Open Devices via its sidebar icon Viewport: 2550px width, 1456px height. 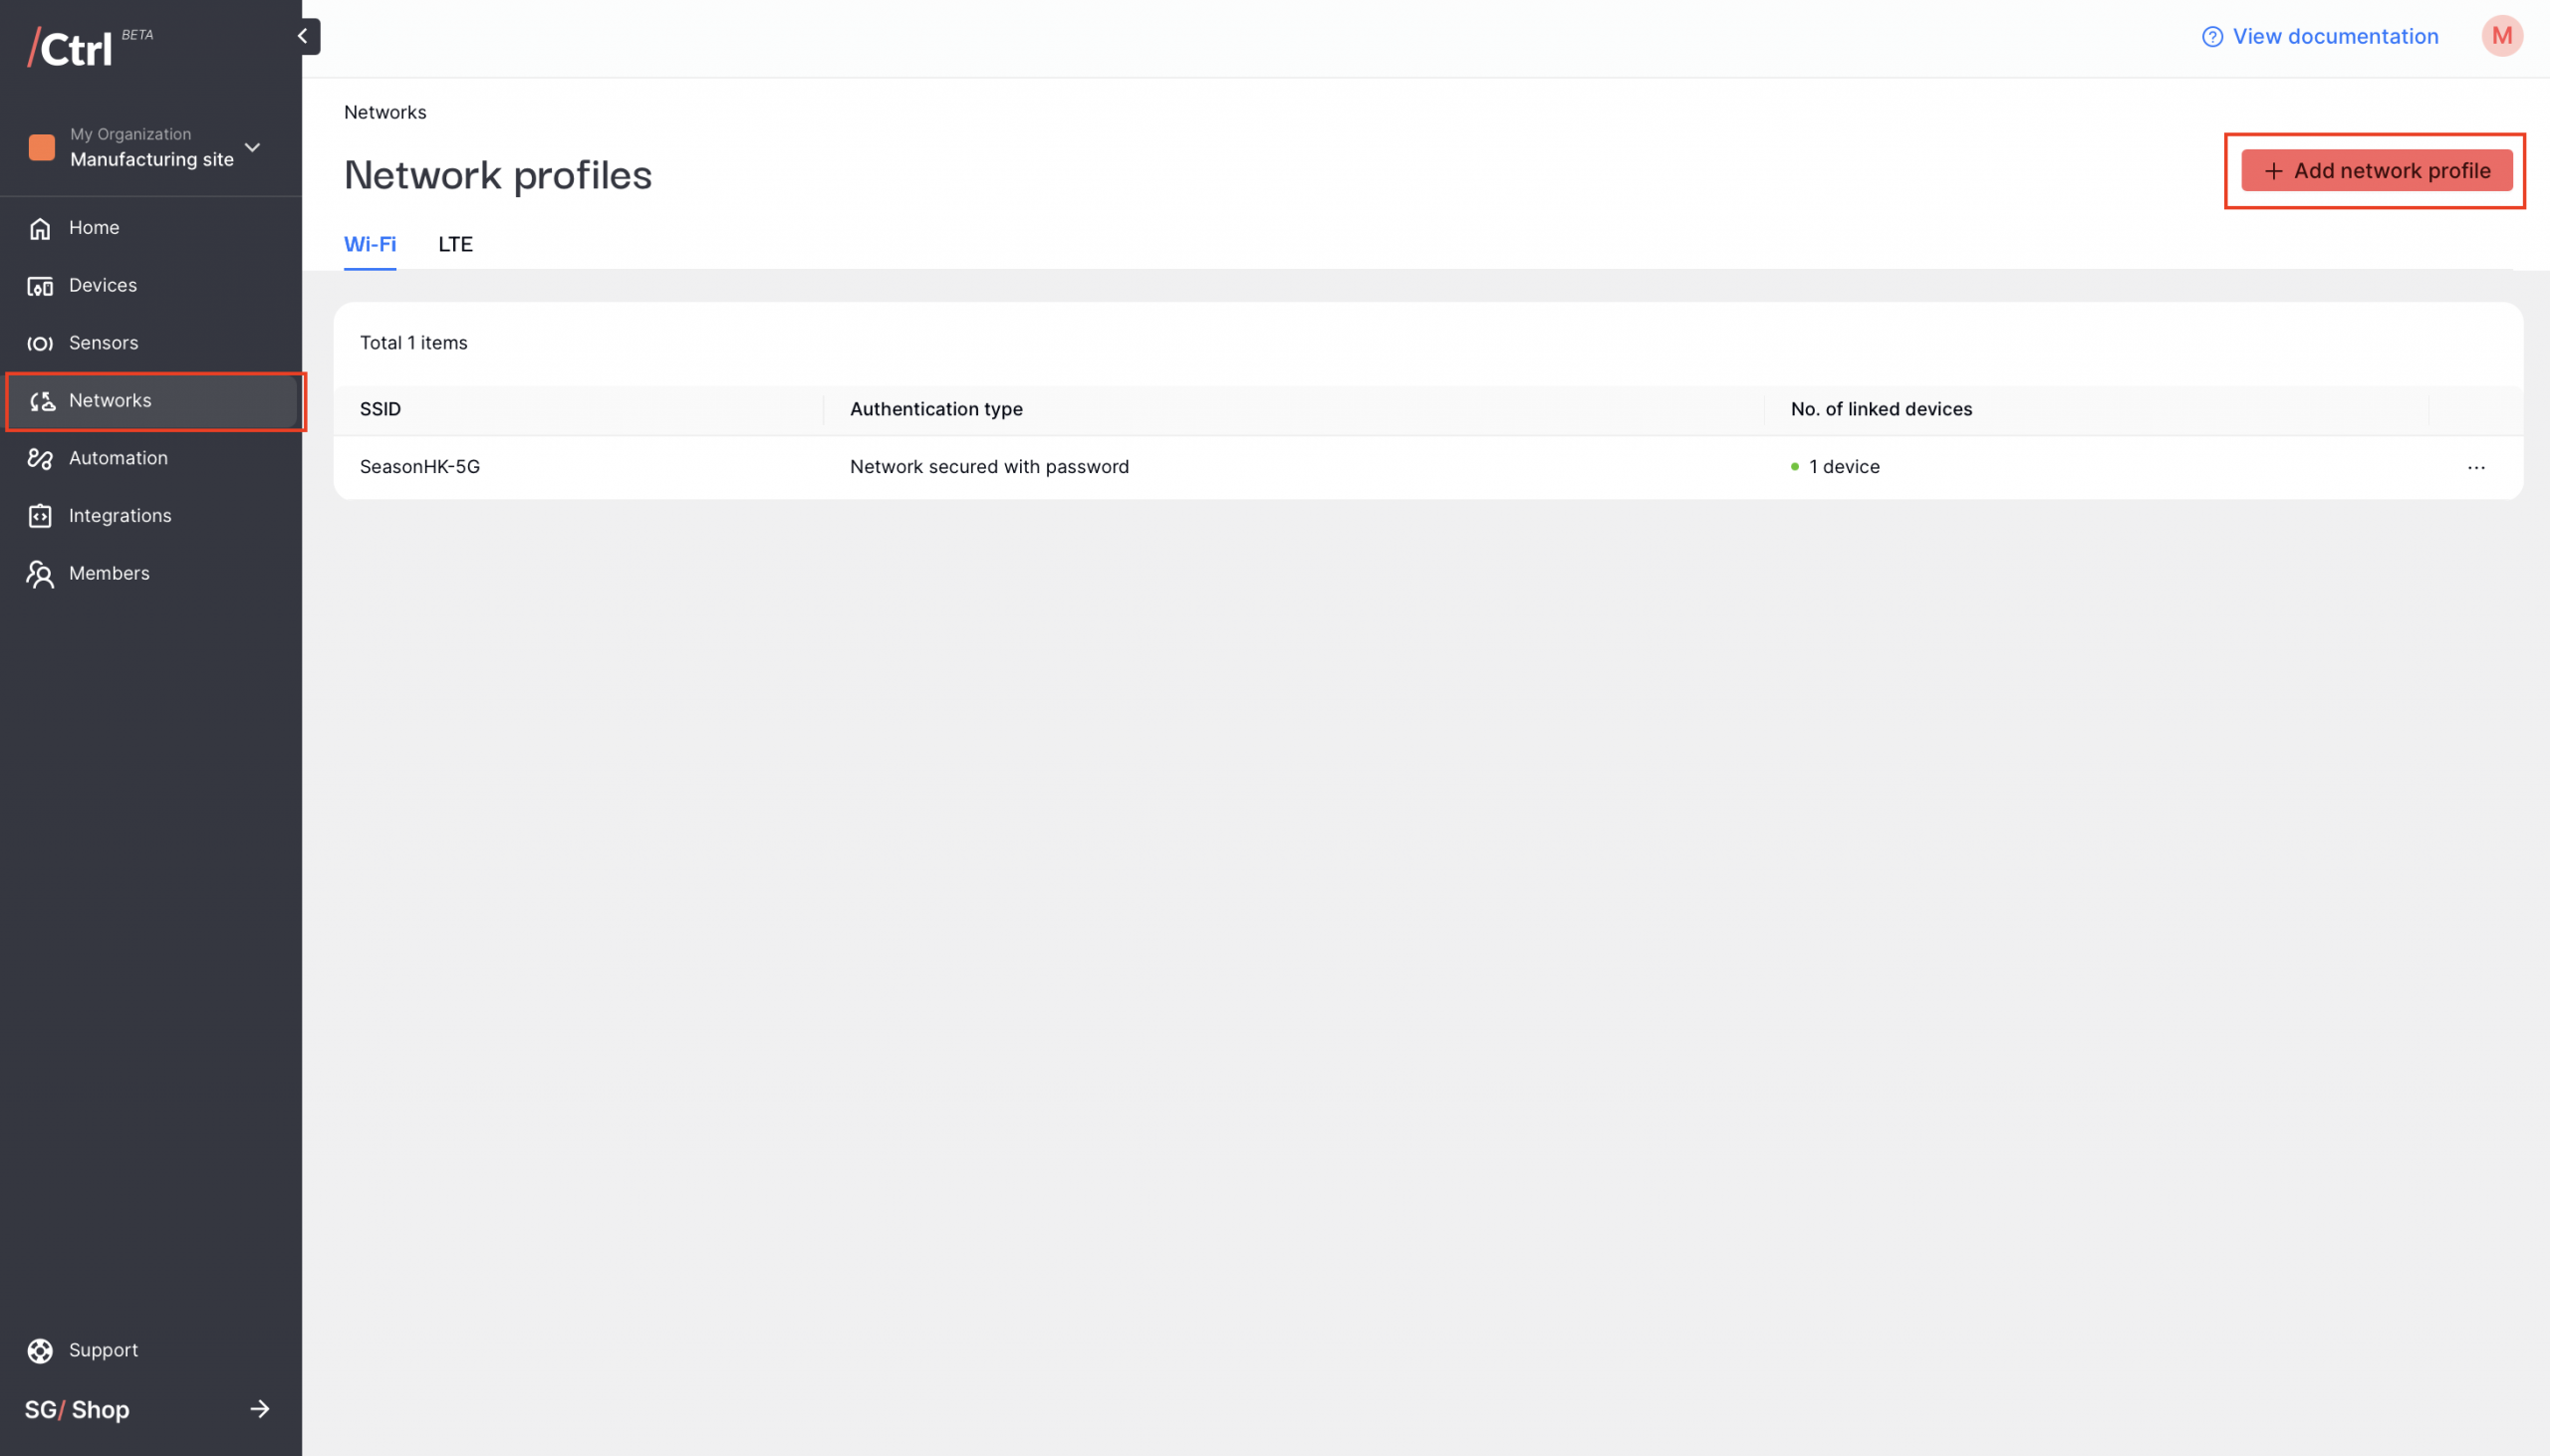[40, 286]
